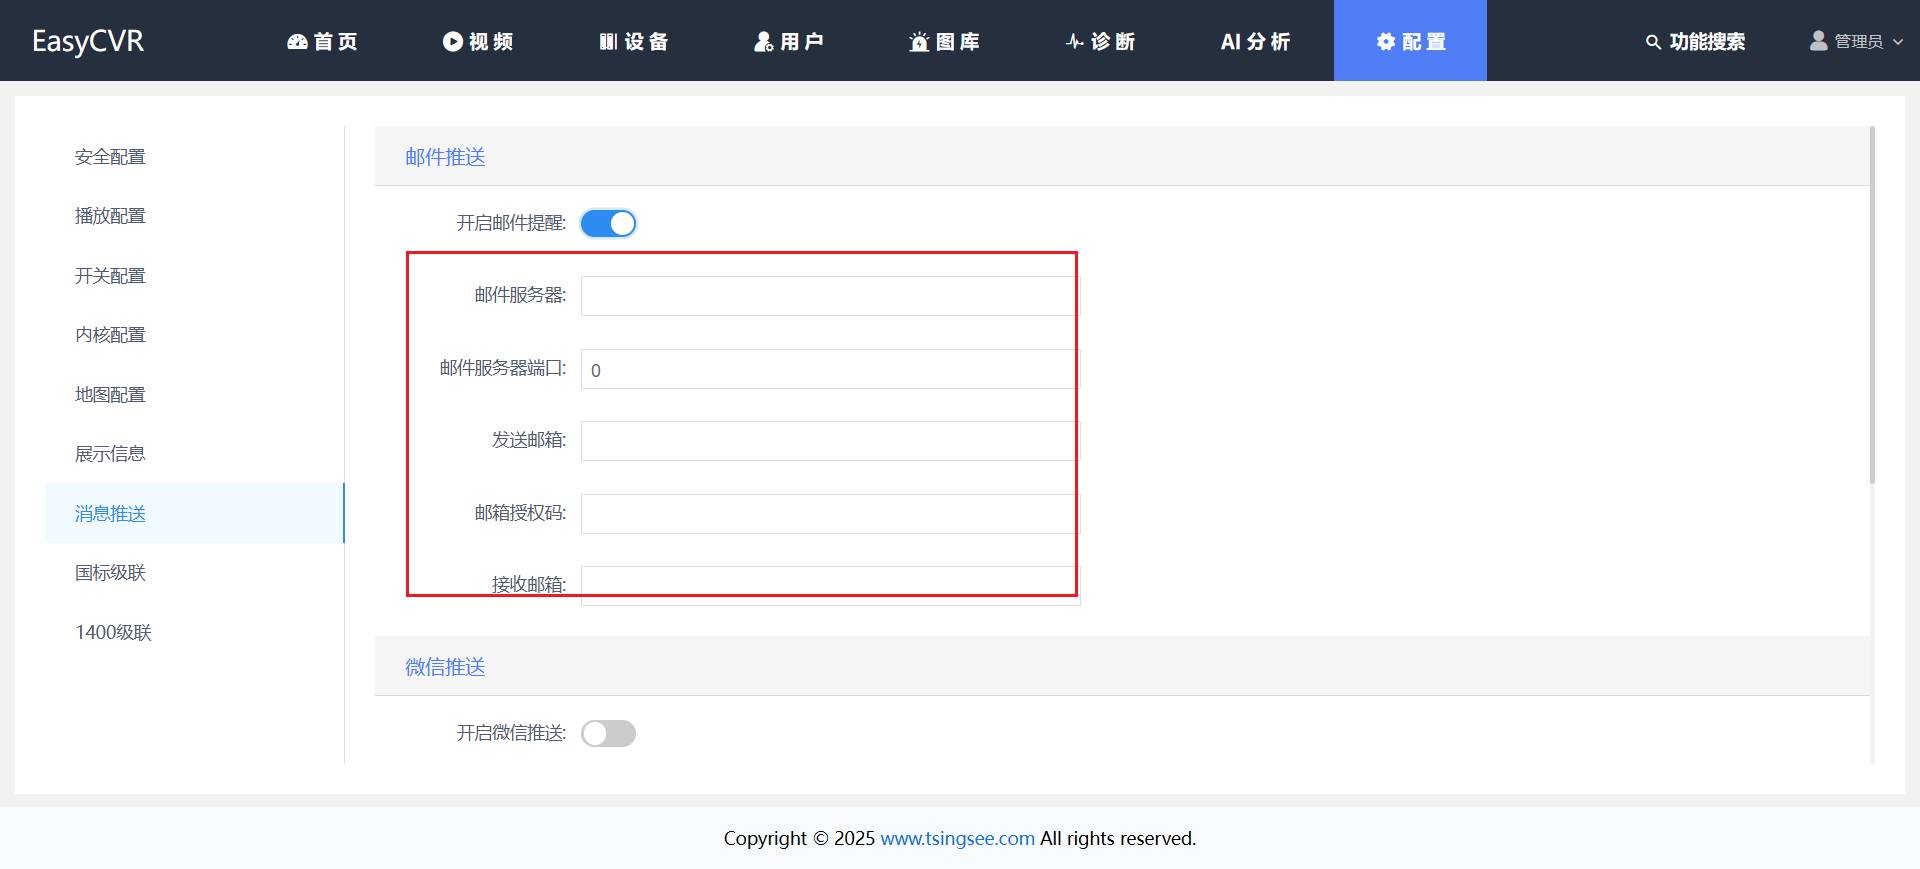
Task: Click the magnifier search icon
Action: 1653,42
